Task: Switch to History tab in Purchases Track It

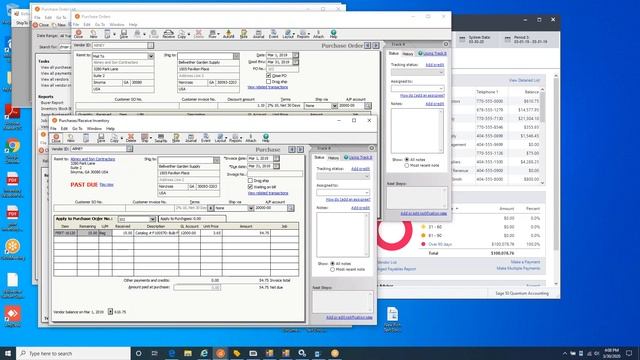Action: 333,158
